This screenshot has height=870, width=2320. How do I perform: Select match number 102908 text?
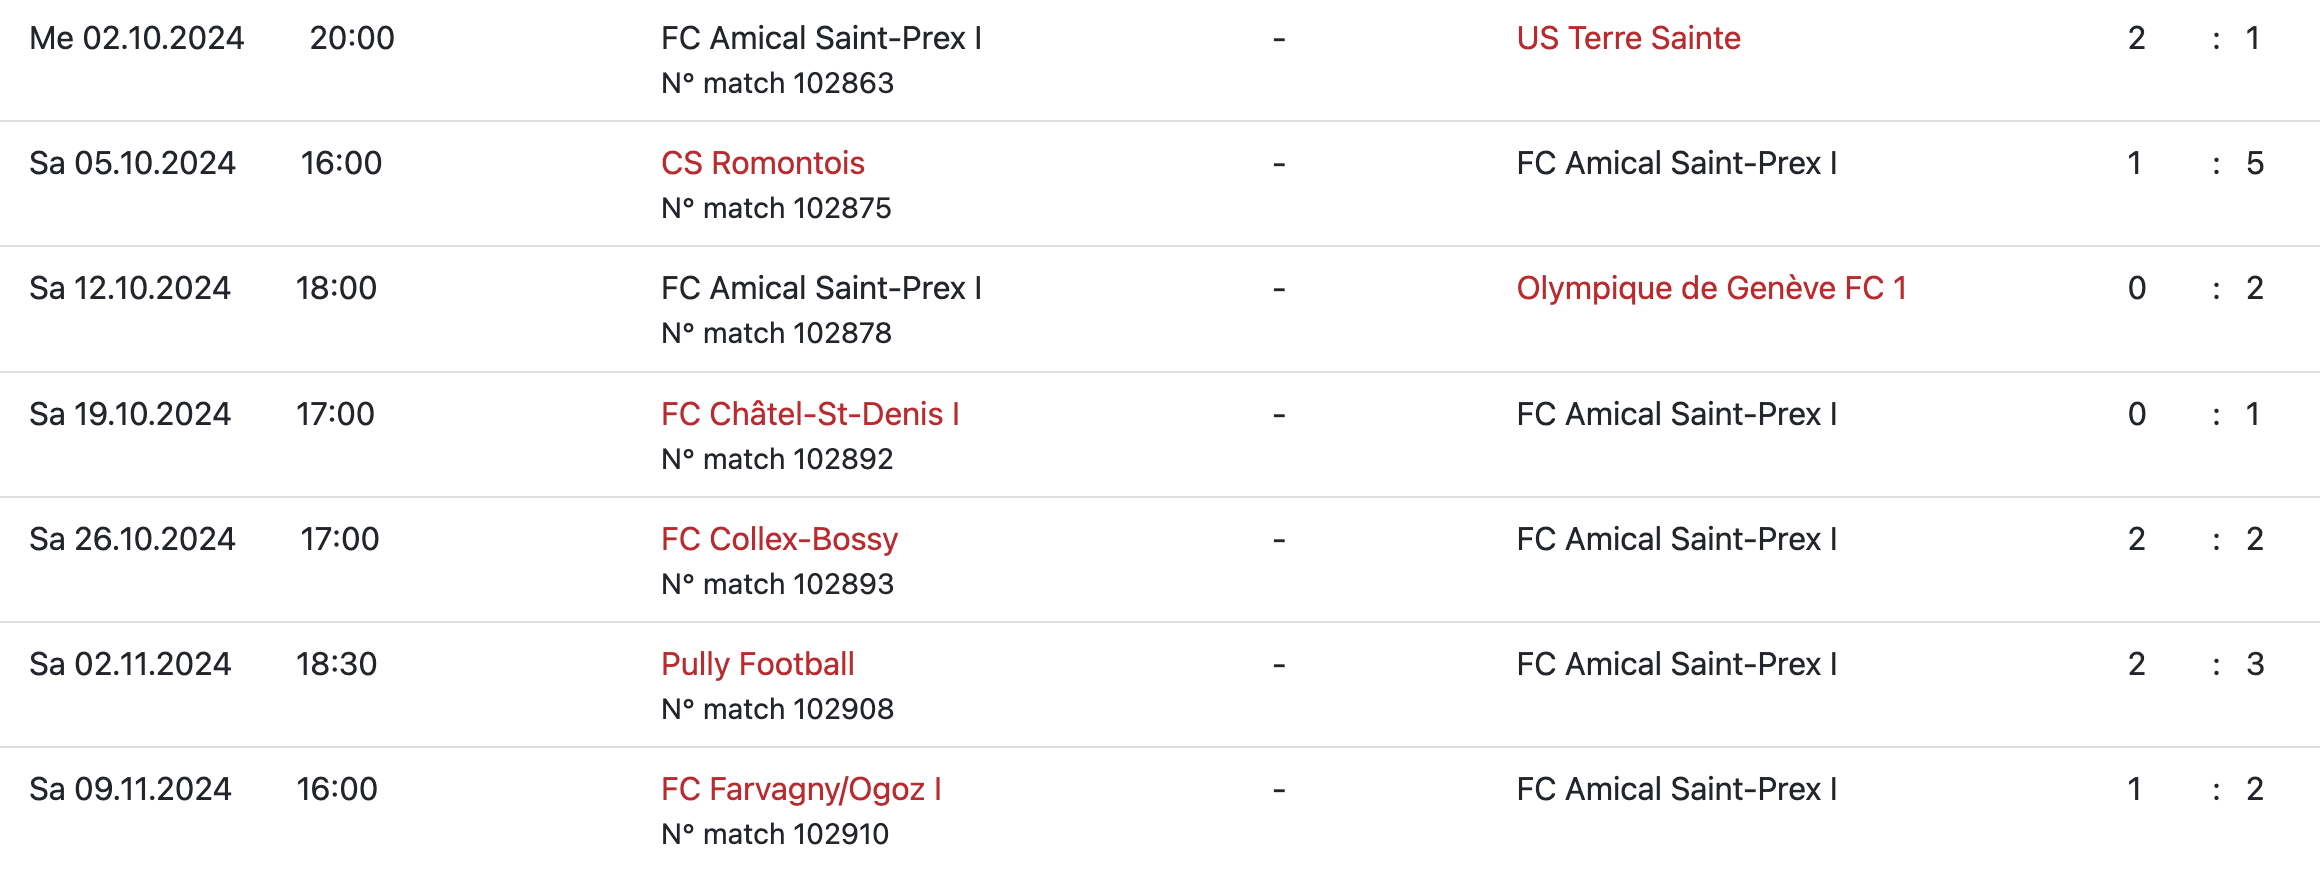777,709
